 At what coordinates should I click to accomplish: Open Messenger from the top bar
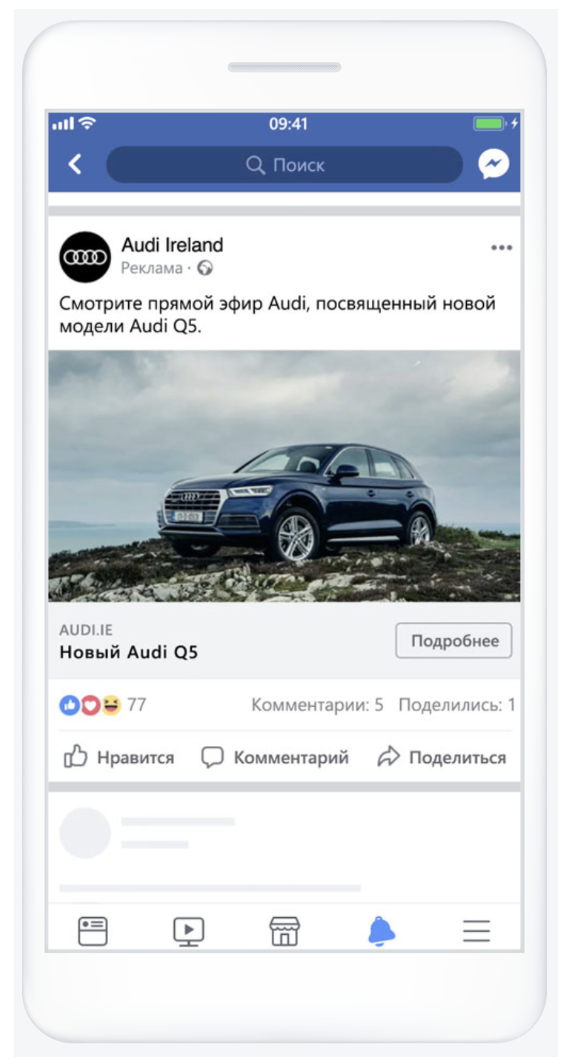pyautogui.click(x=493, y=164)
